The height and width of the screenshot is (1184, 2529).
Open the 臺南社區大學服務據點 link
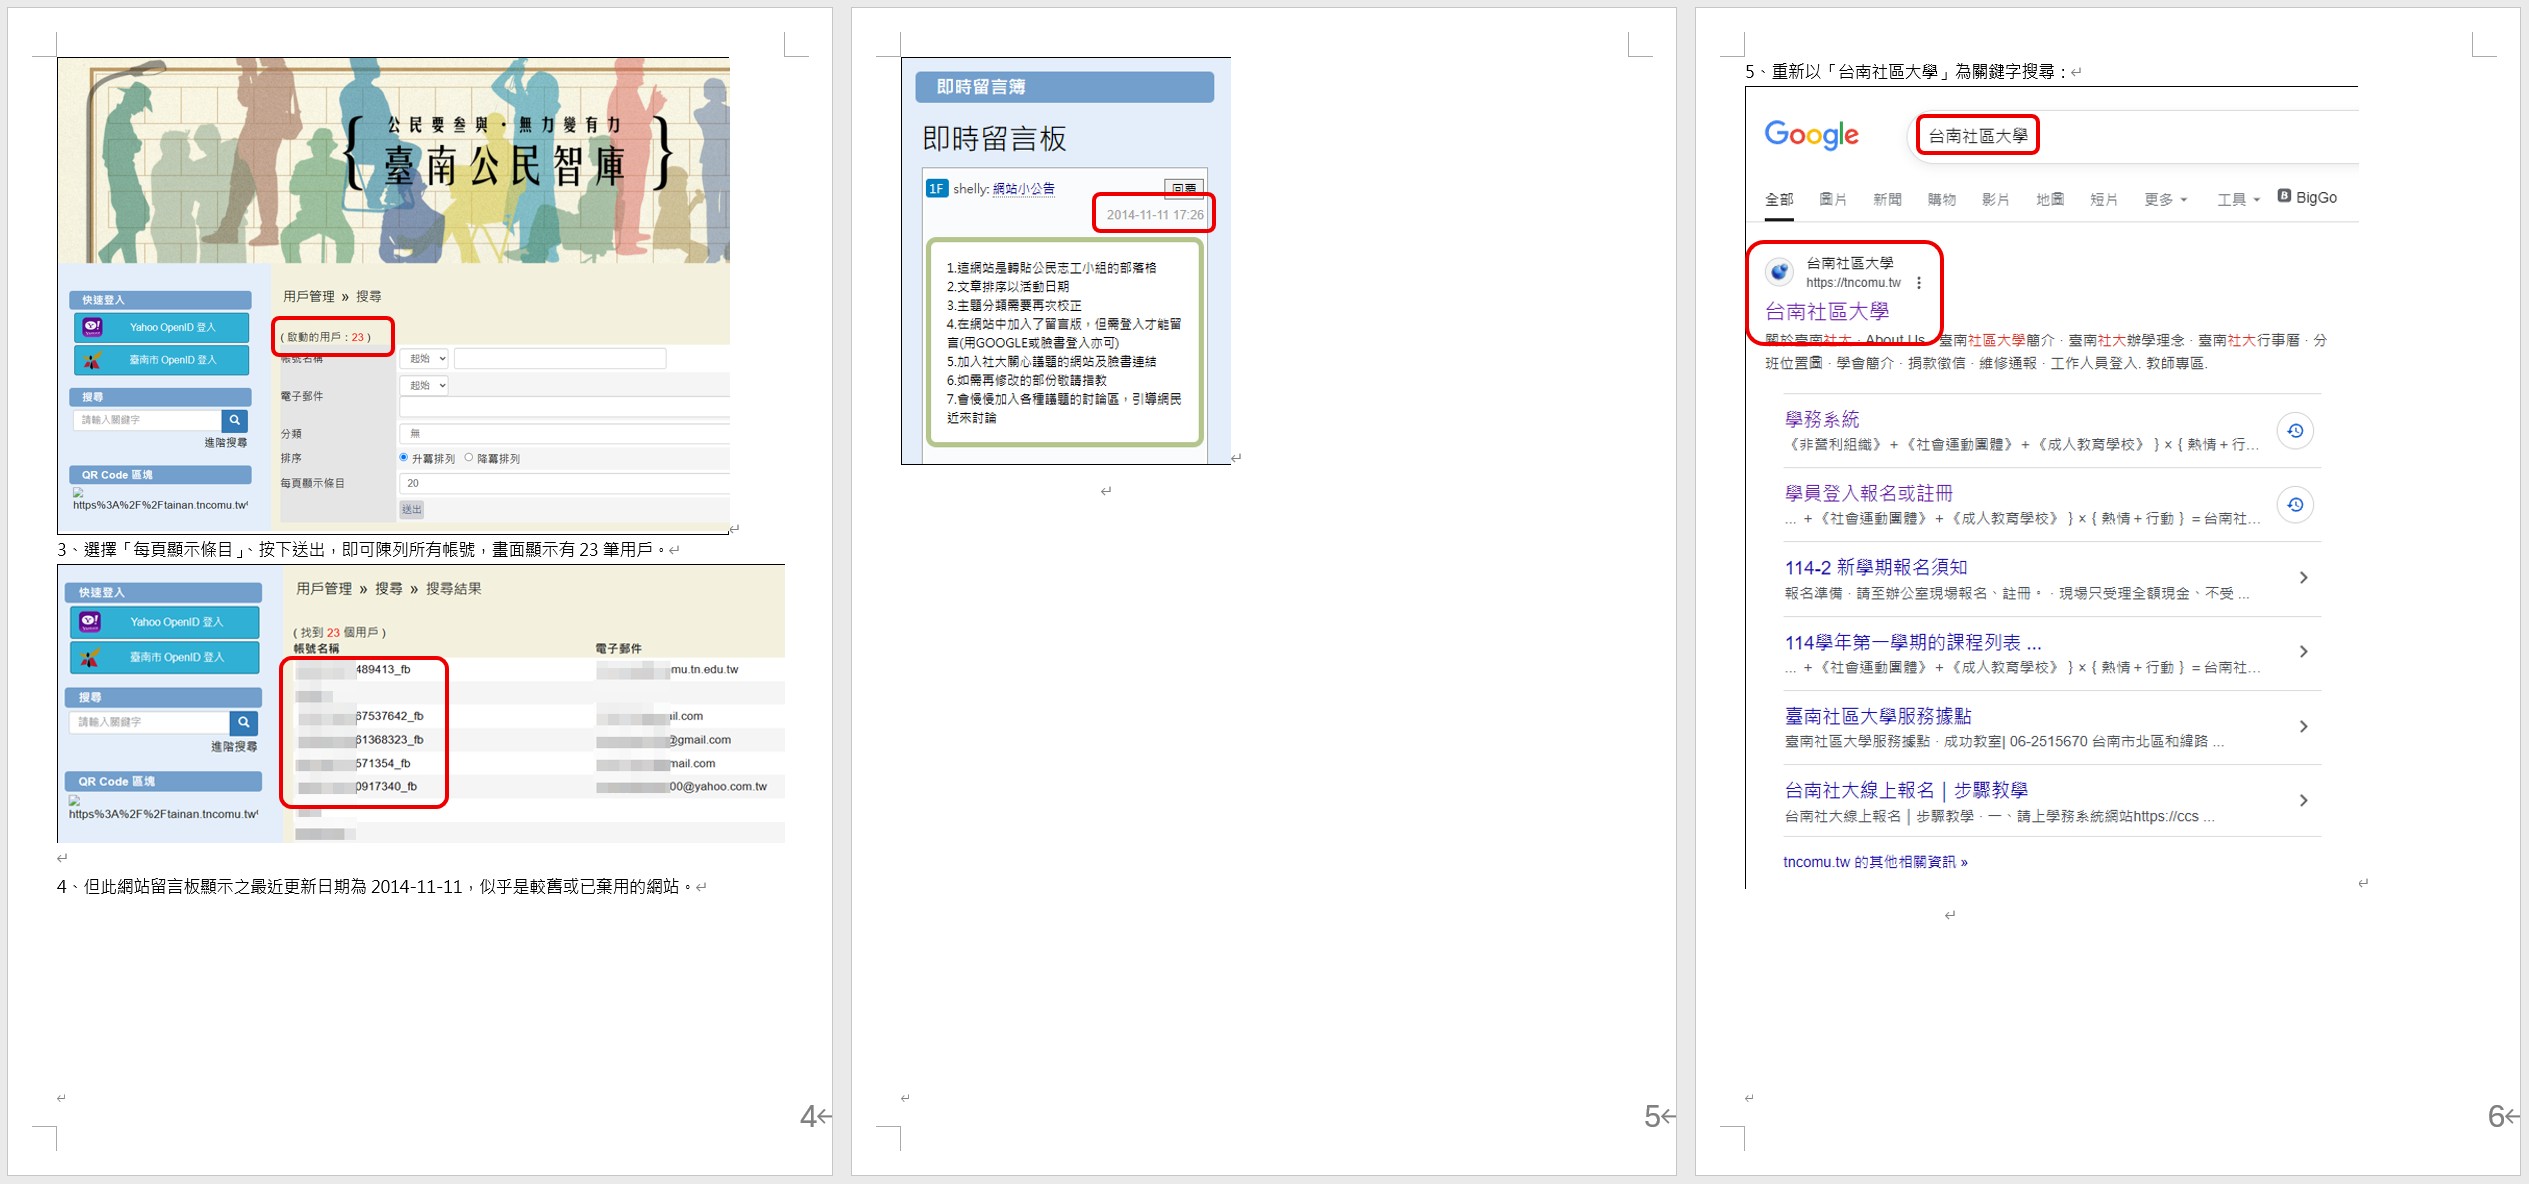[x=1878, y=716]
